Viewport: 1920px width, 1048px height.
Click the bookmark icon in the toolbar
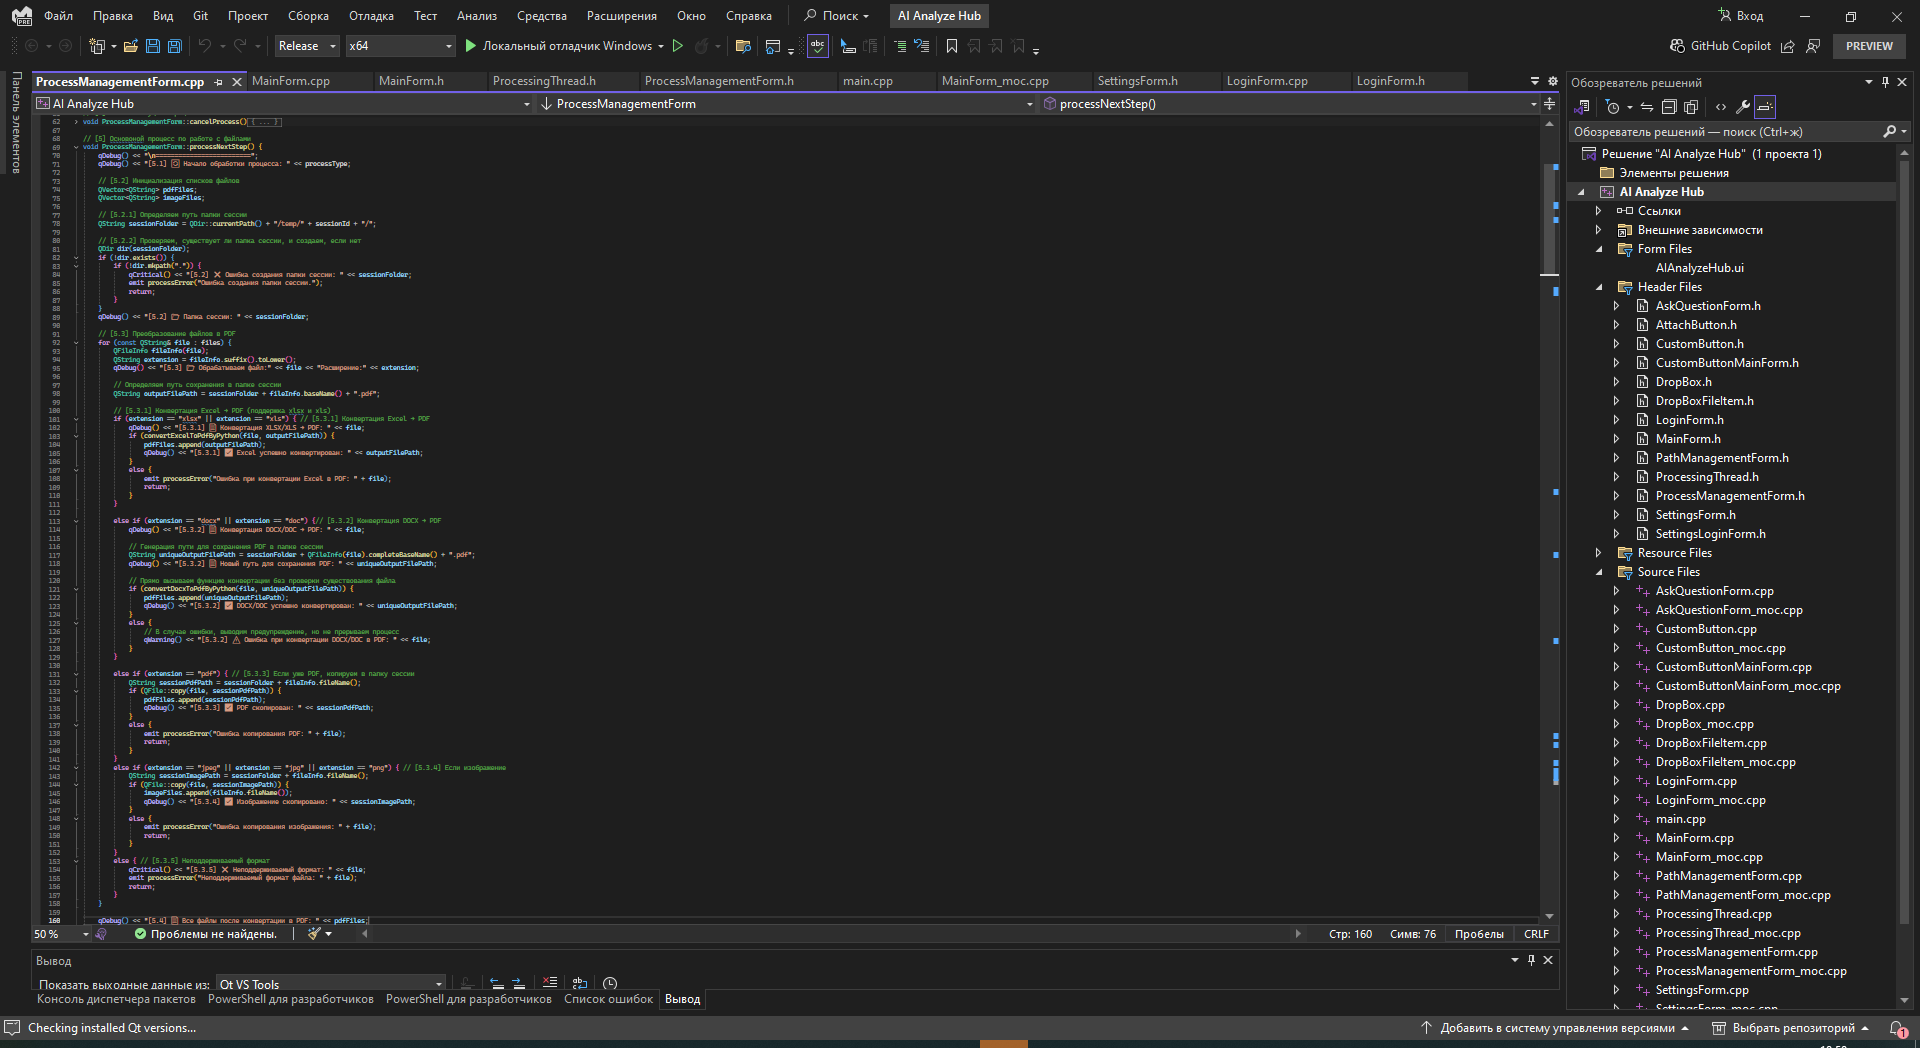[x=951, y=46]
